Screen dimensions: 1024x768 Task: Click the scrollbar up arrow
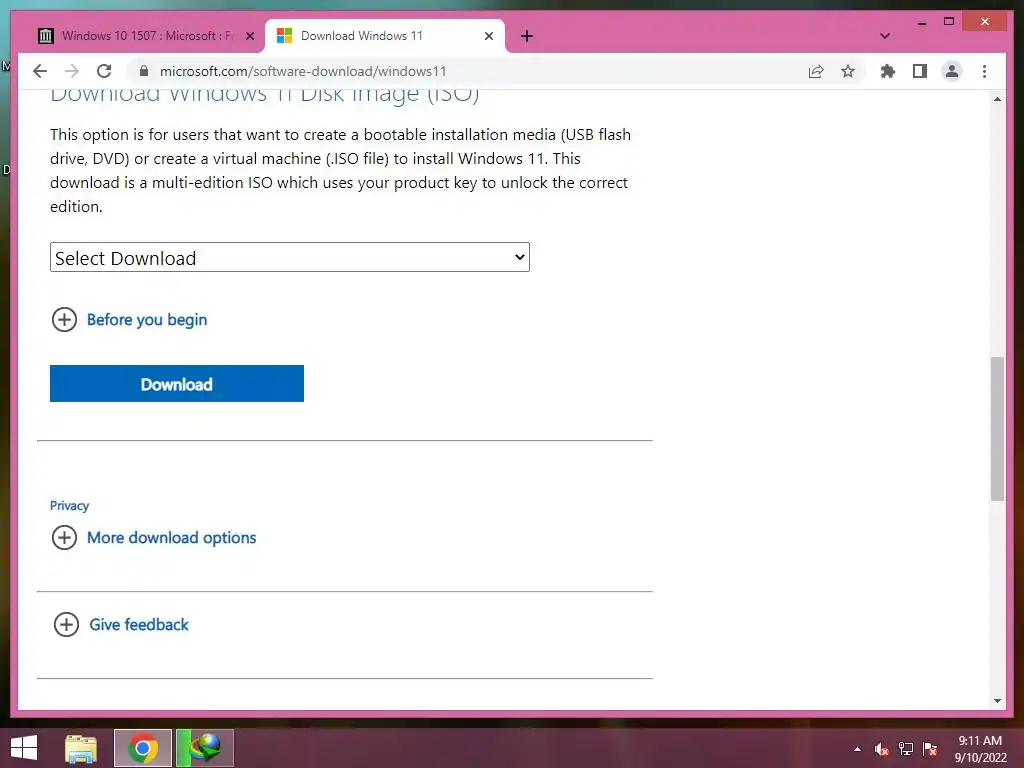click(x=997, y=99)
